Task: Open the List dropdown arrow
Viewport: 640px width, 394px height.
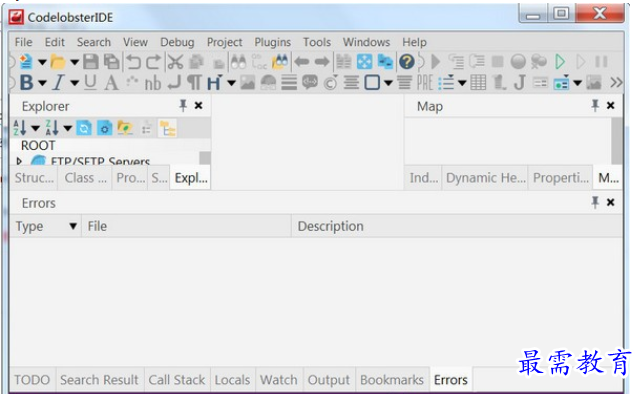Action: point(462,83)
